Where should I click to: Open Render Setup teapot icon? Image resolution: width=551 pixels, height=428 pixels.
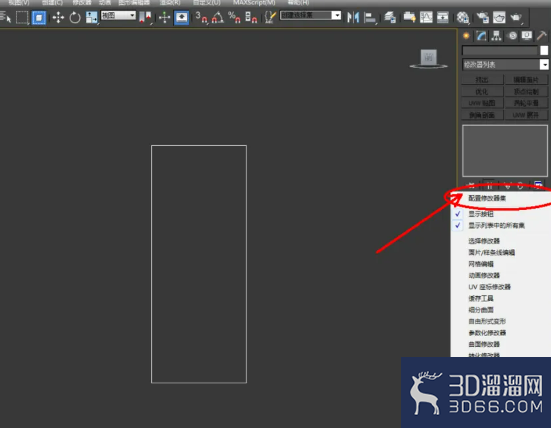(x=482, y=17)
